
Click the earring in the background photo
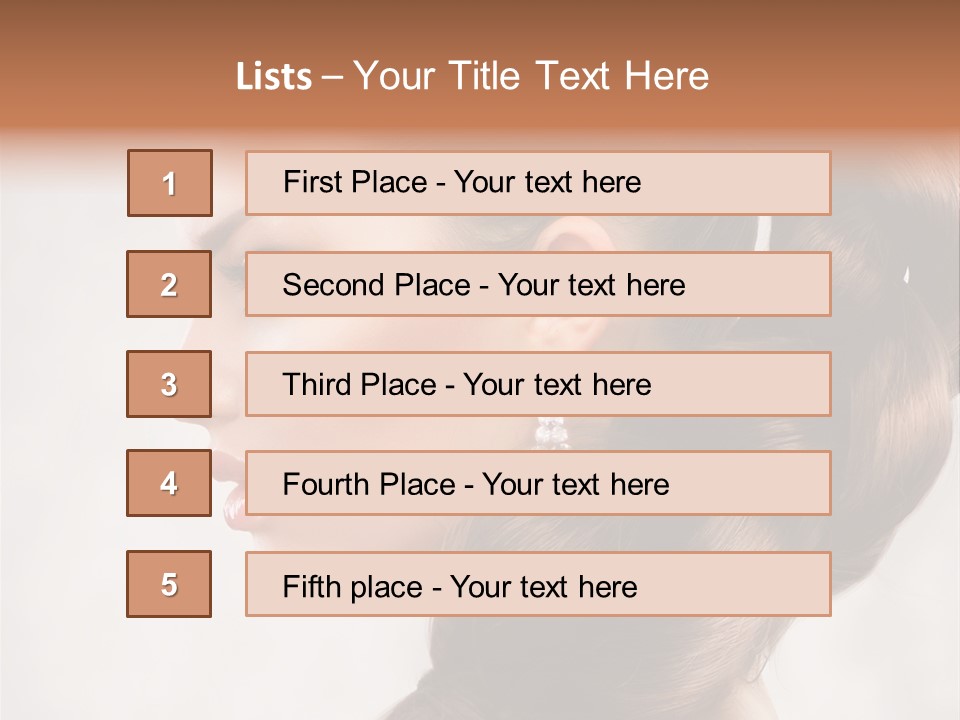pos(551,432)
